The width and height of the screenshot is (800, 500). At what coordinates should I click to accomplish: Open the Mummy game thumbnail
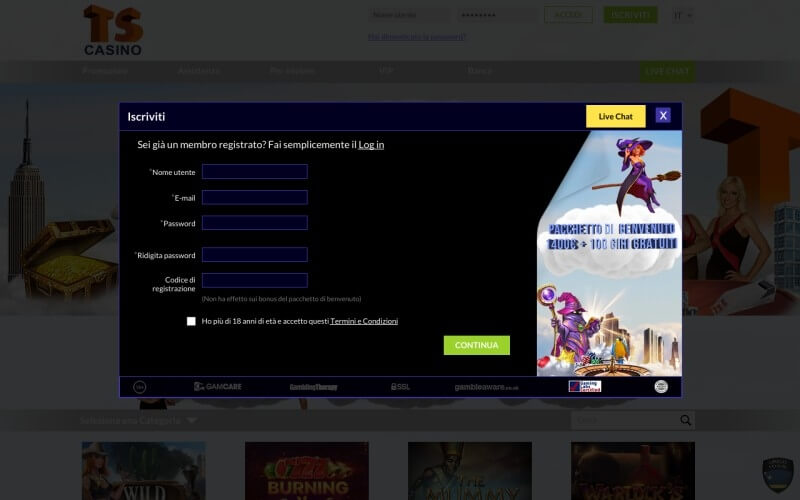point(470,471)
